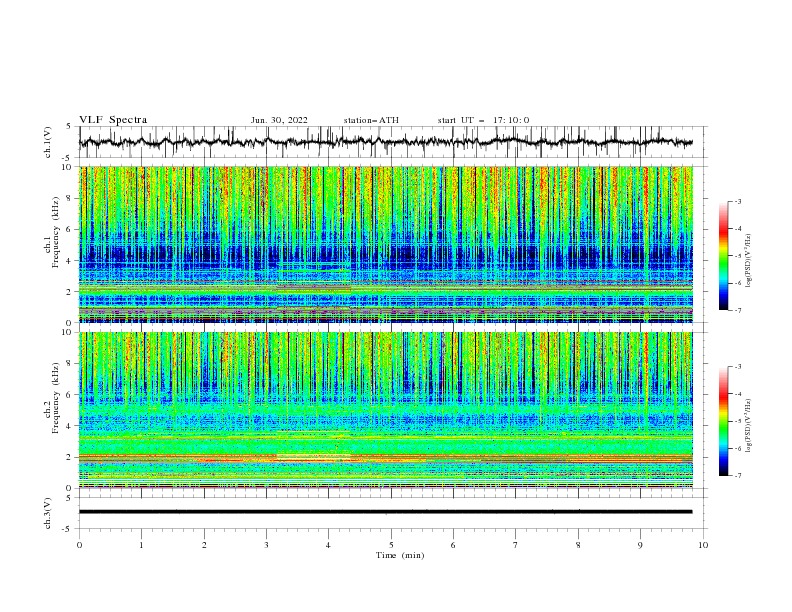Screen dimensions: 792x612
Task: Select the log(PSD) label beside ch.2 color bar
Action: [749, 426]
